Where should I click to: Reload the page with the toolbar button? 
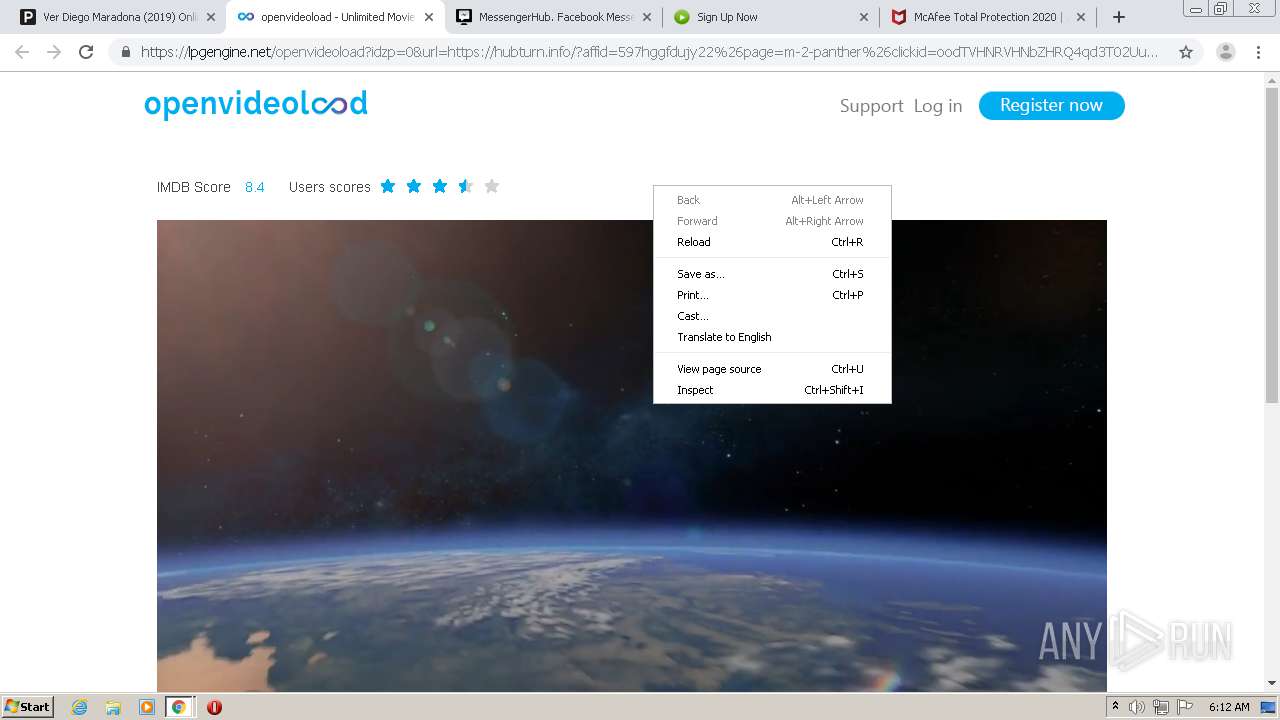(x=86, y=52)
